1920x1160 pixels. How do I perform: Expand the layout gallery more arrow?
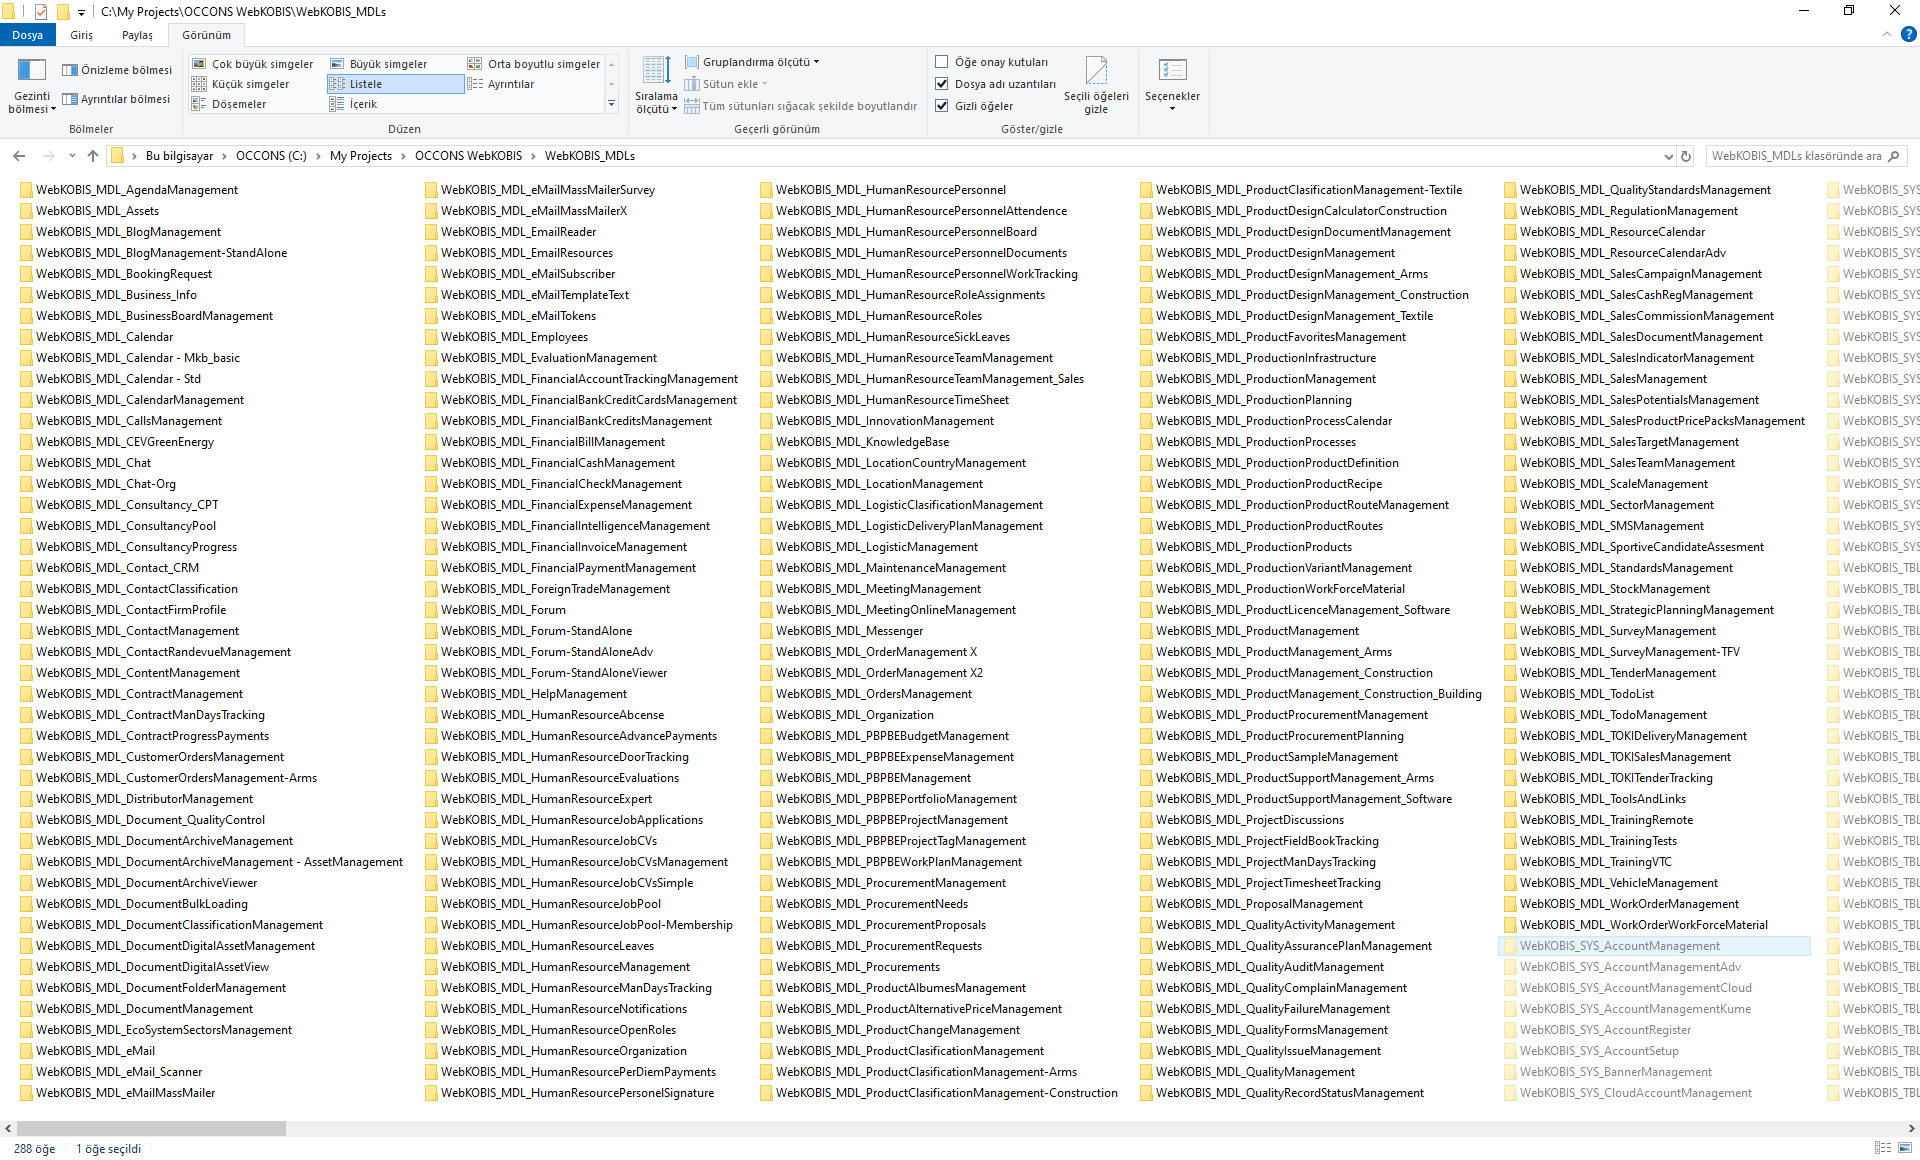pos(611,104)
